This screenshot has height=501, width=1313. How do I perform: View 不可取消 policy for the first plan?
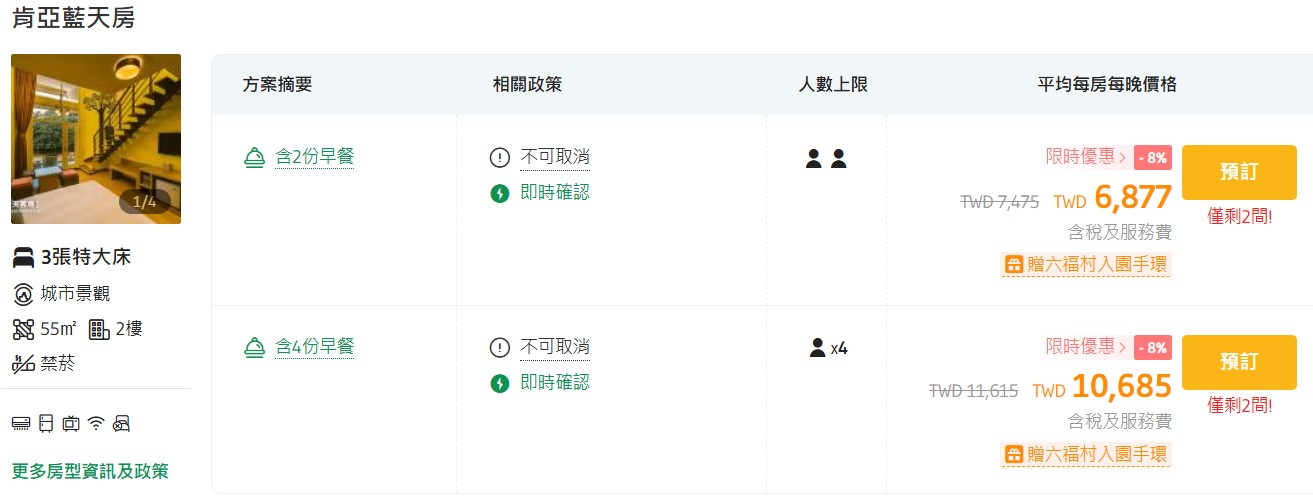554,157
